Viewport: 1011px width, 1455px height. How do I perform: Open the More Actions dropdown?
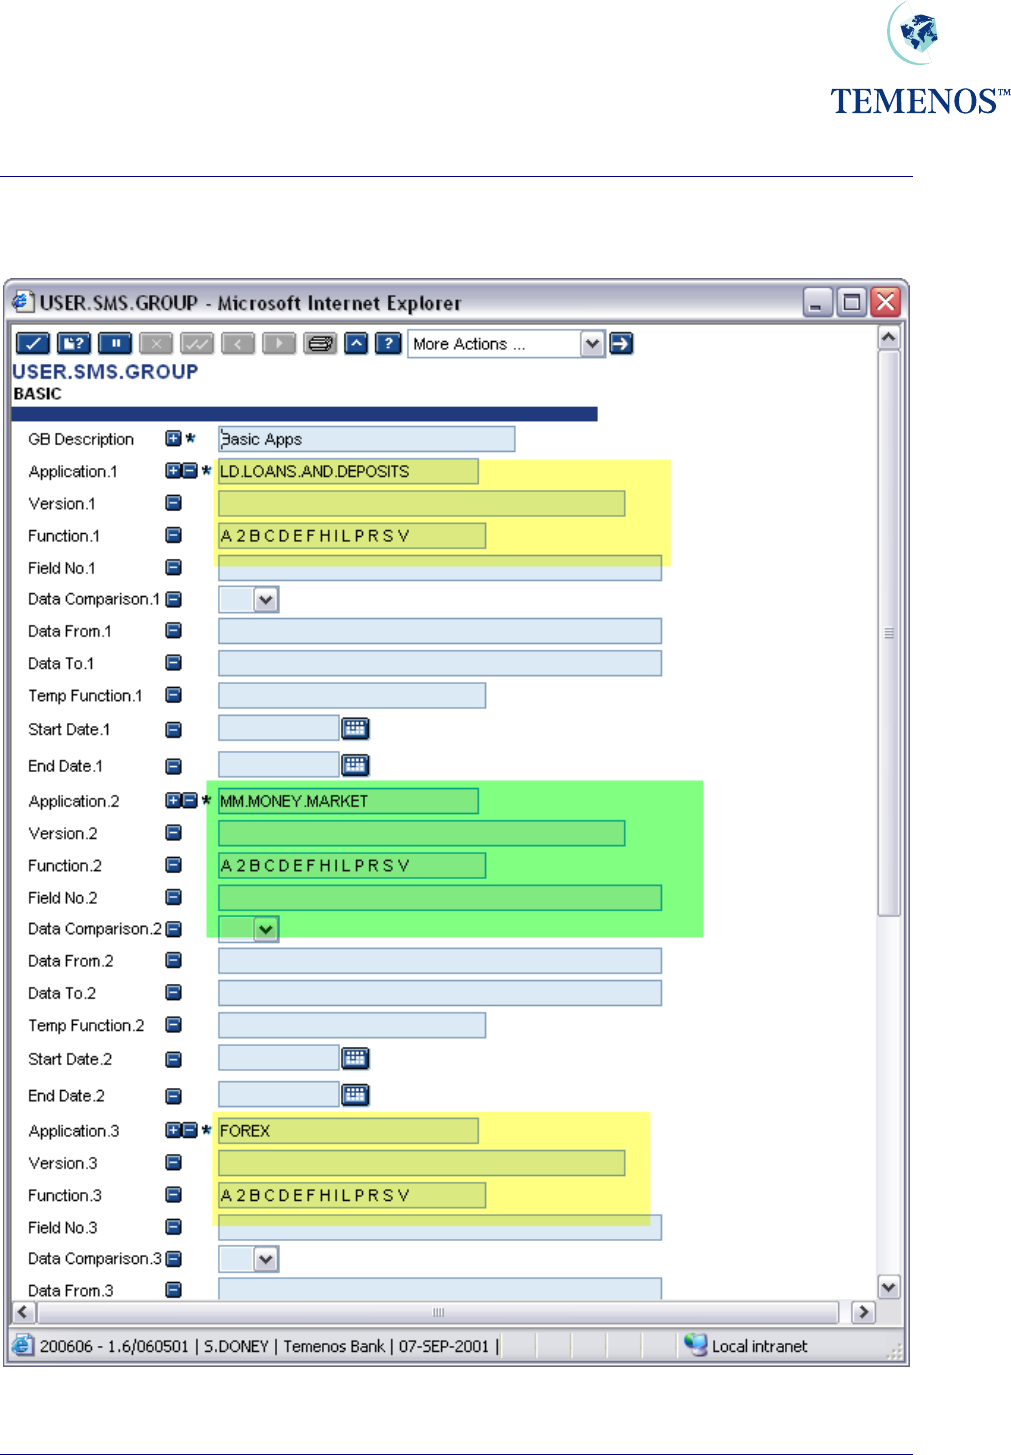[x=592, y=344]
